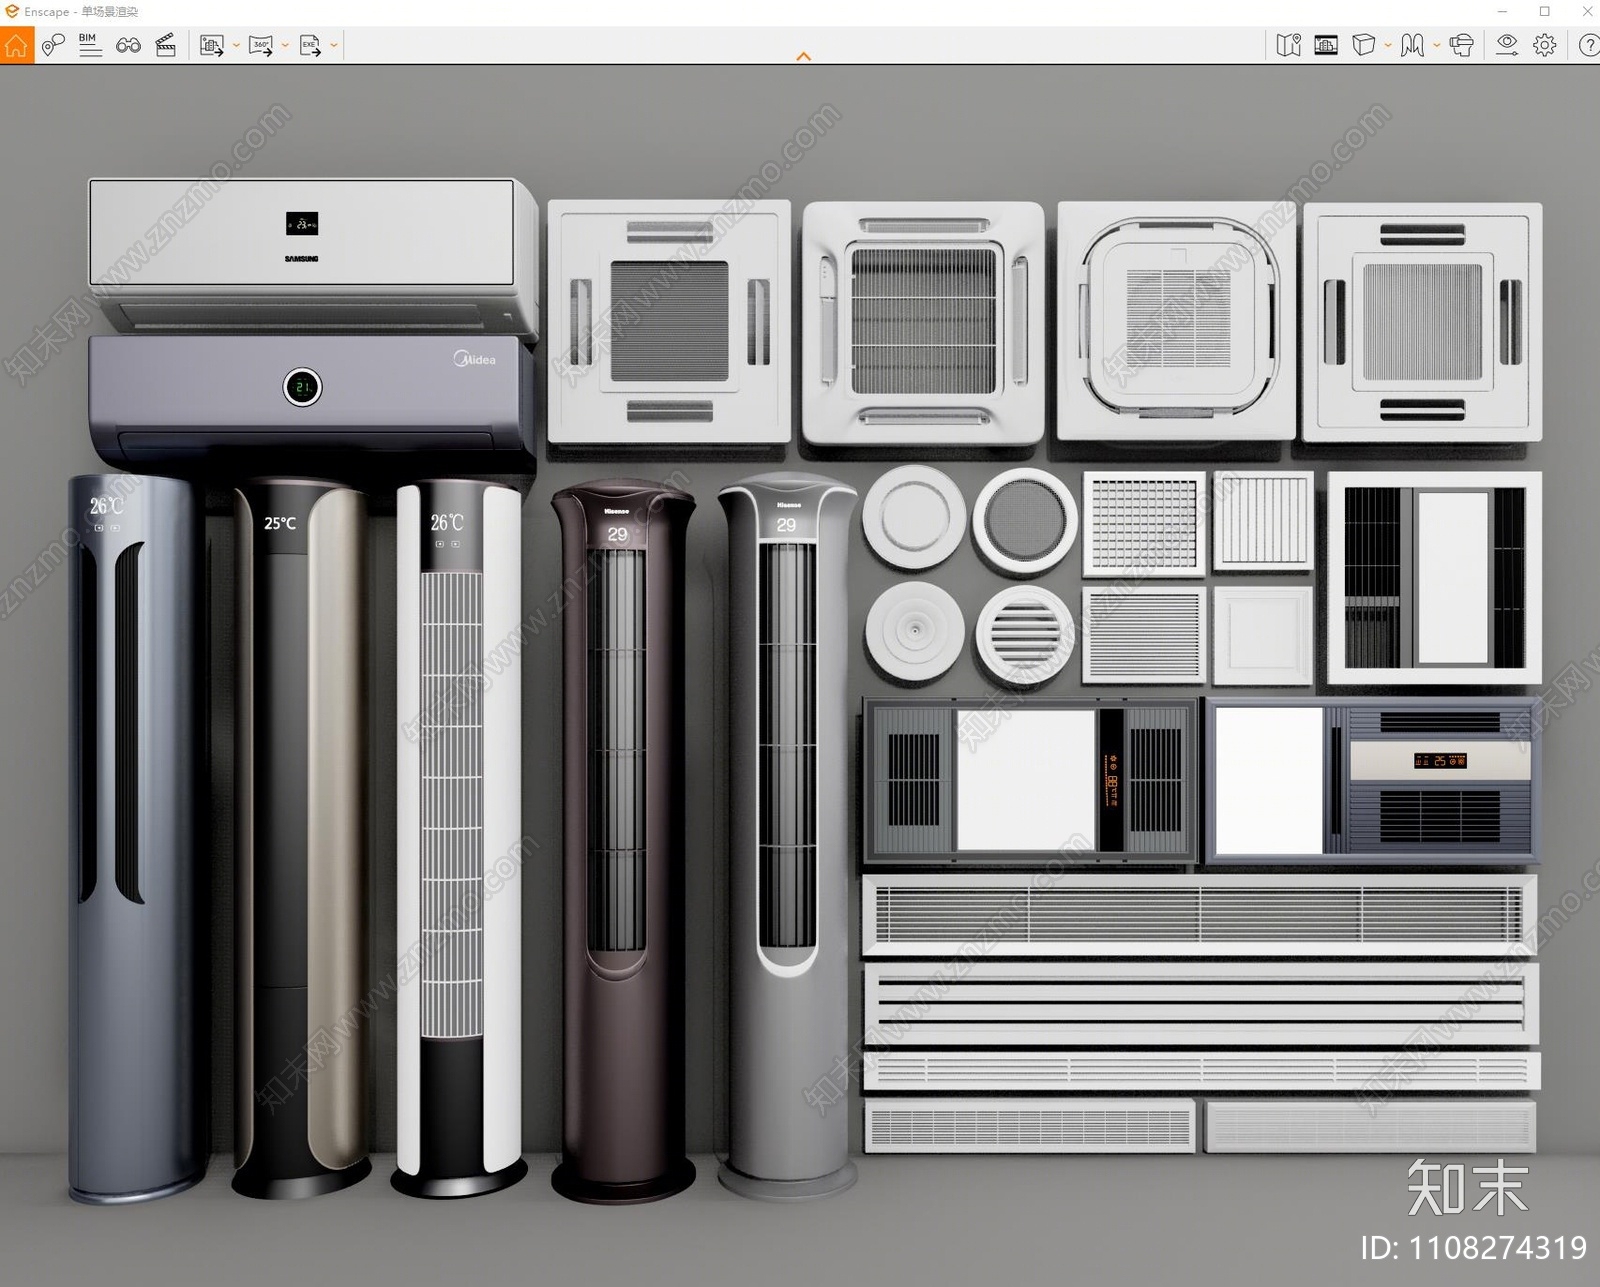
Task: Expand the EXE export options arrow
Action: click(334, 45)
